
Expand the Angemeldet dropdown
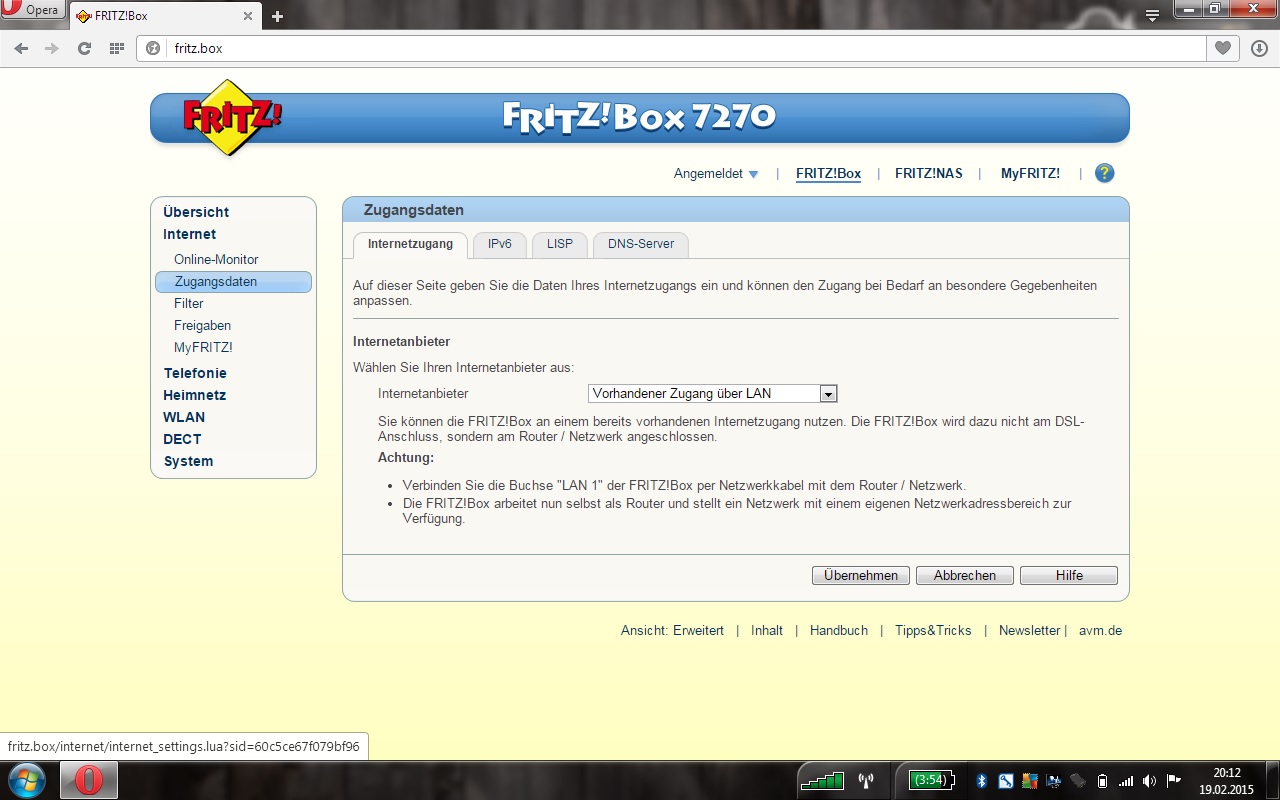pyautogui.click(x=716, y=174)
